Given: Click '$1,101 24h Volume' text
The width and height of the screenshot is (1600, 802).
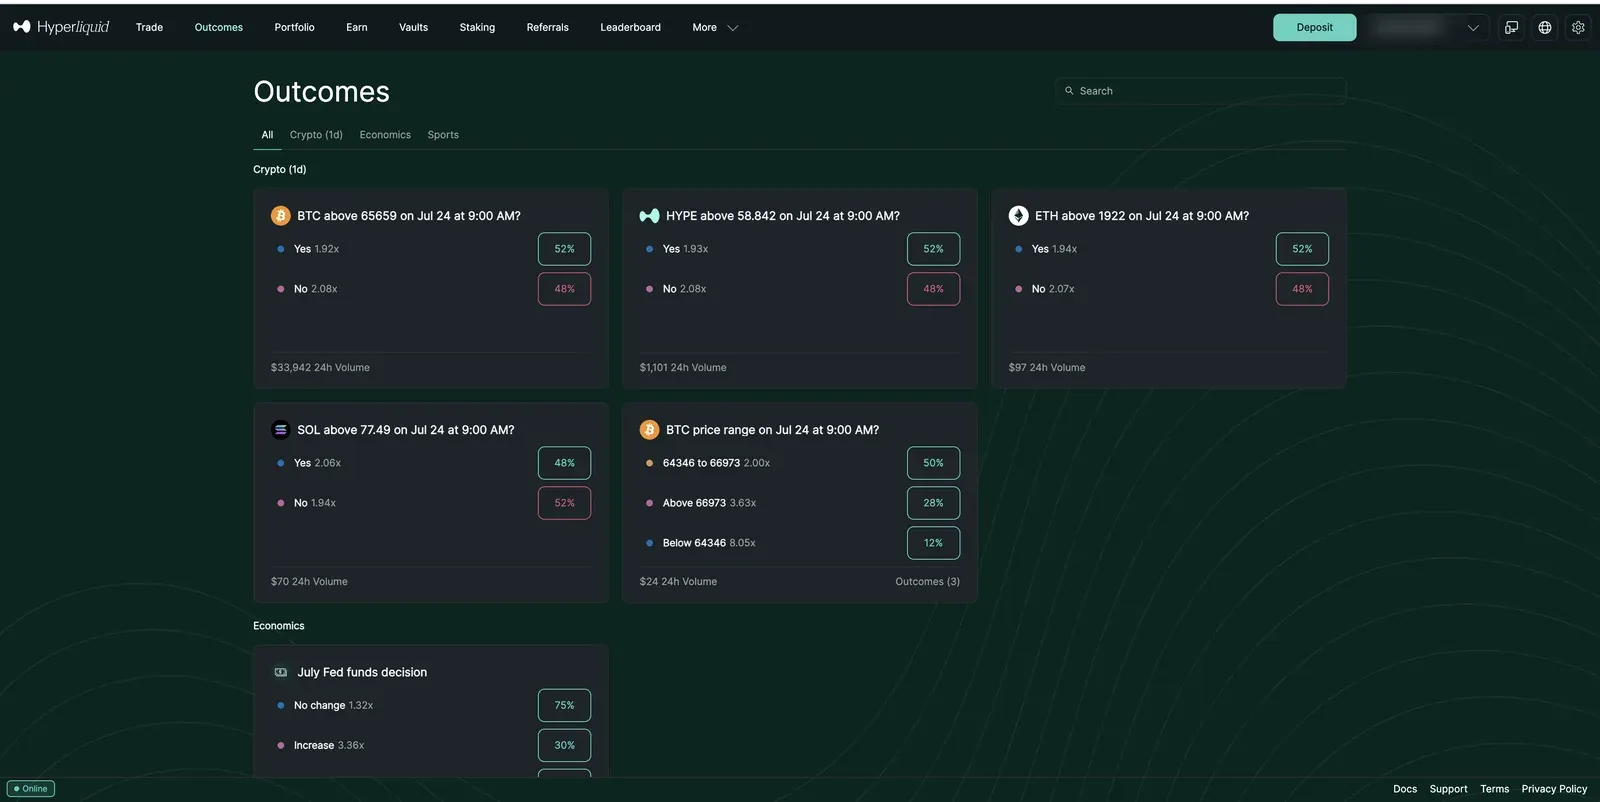Looking at the screenshot, I should coord(683,368).
